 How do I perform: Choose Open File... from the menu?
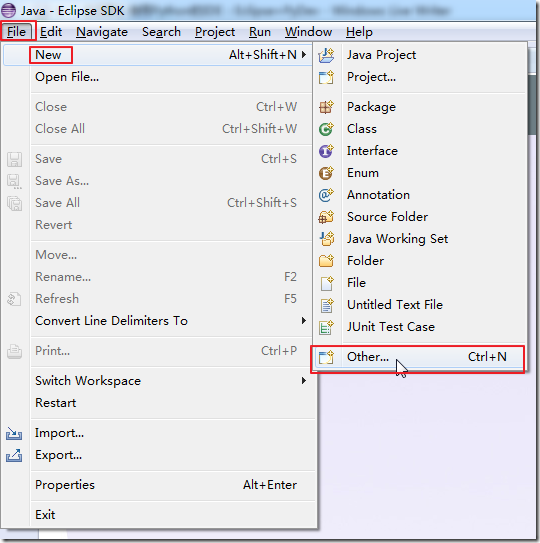click(158, 77)
